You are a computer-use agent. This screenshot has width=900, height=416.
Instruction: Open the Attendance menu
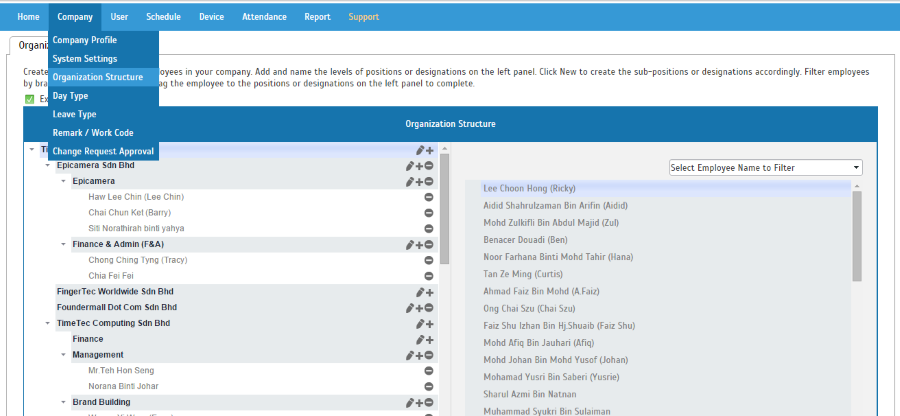[x=265, y=17]
